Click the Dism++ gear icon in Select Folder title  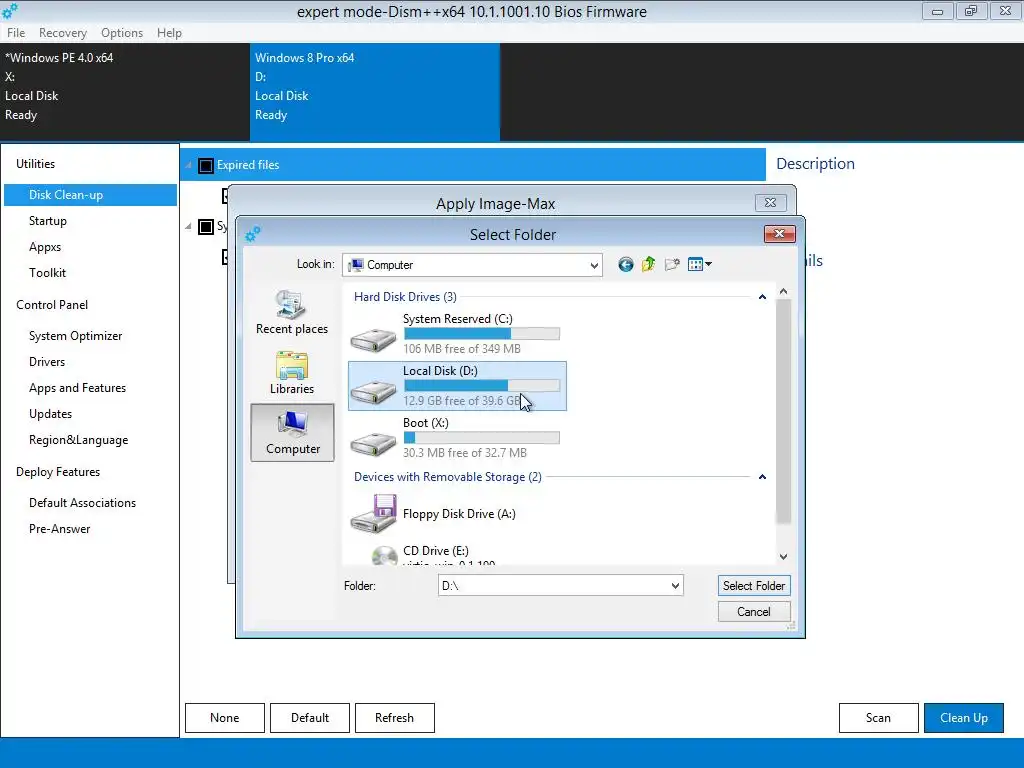[x=253, y=234]
